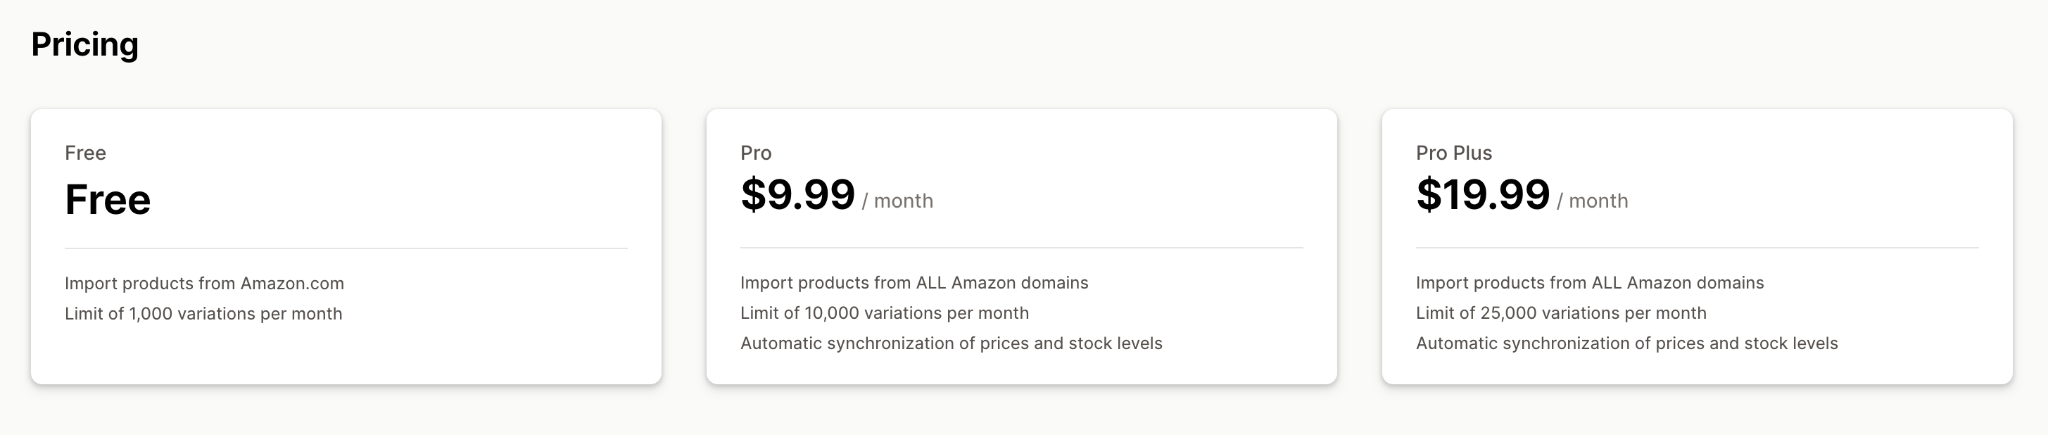Select the Free plan card title
Image resolution: width=2048 pixels, height=435 pixels.
point(85,153)
